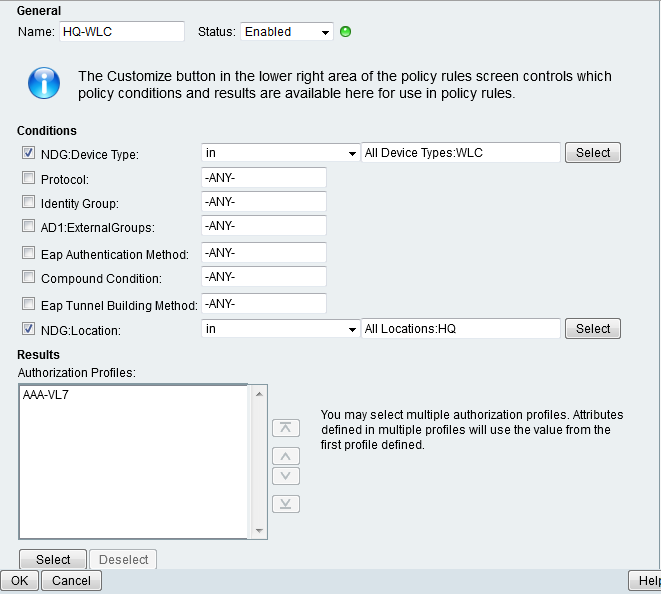This screenshot has width=661, height=594.
Task: Click the green enabled status indicator
Action: click(346, 32)
